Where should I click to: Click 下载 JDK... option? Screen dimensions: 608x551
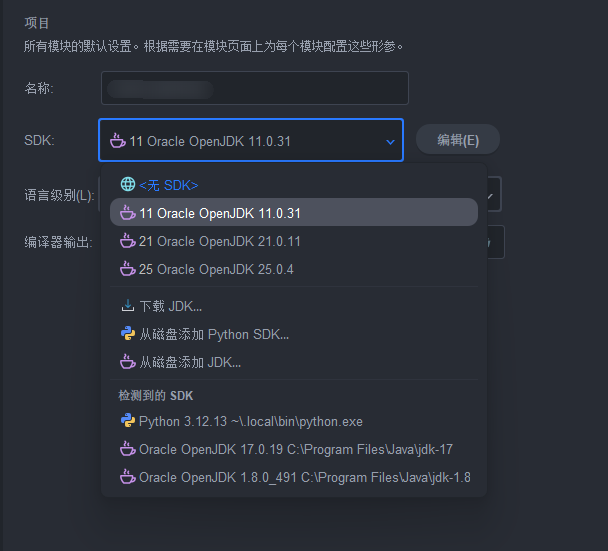[294, 306]
